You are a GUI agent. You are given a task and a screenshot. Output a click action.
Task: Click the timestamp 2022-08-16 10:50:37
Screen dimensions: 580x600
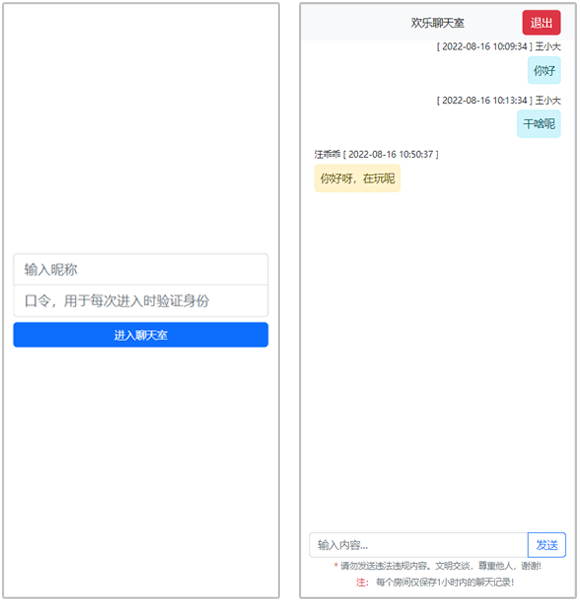[391, 155]
